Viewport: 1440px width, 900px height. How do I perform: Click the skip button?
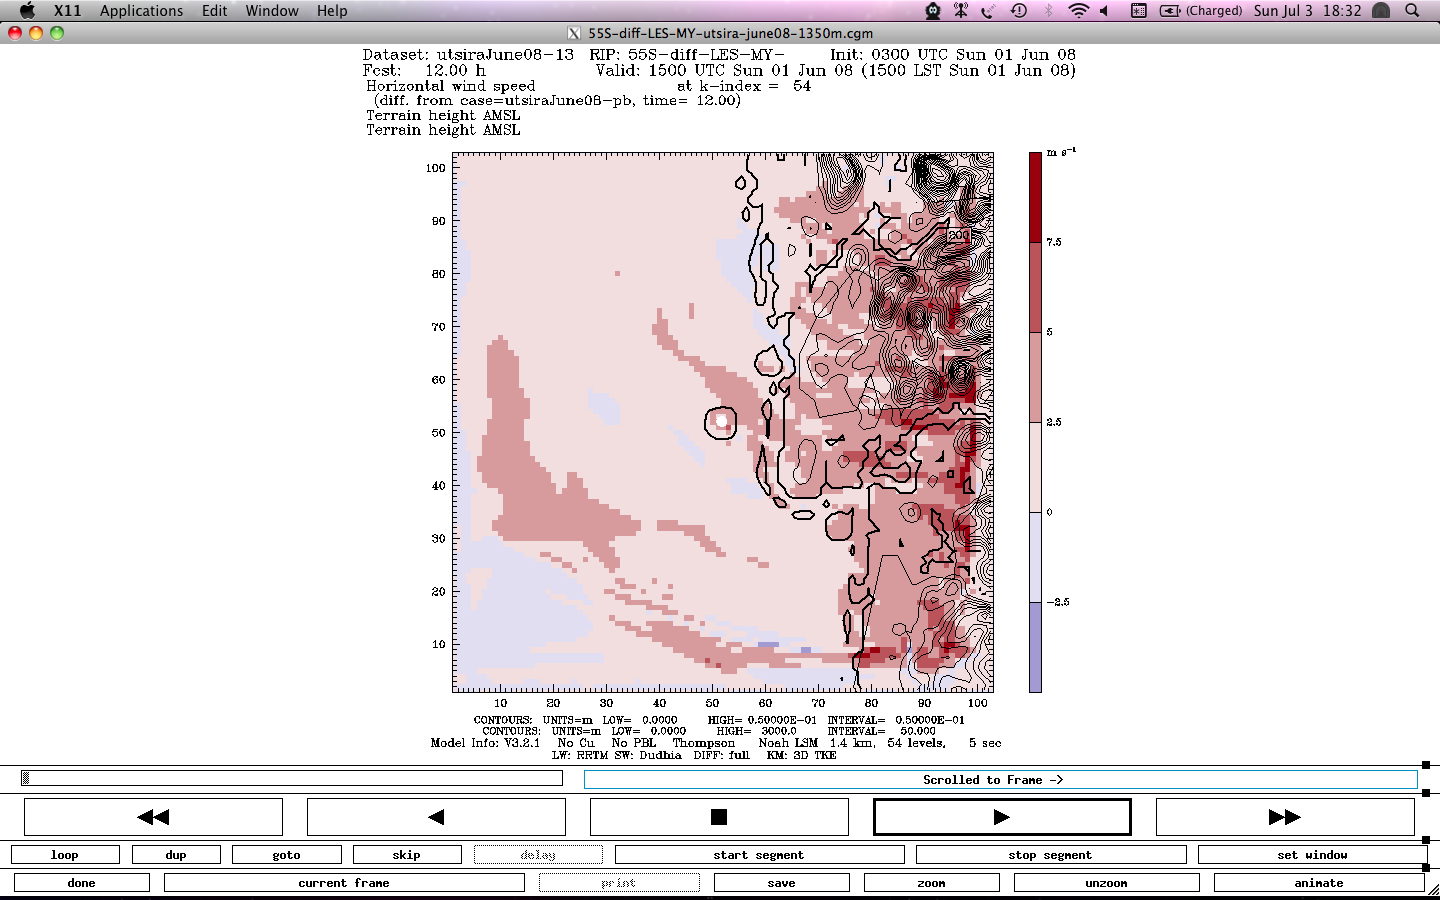[x=407, y=855]
